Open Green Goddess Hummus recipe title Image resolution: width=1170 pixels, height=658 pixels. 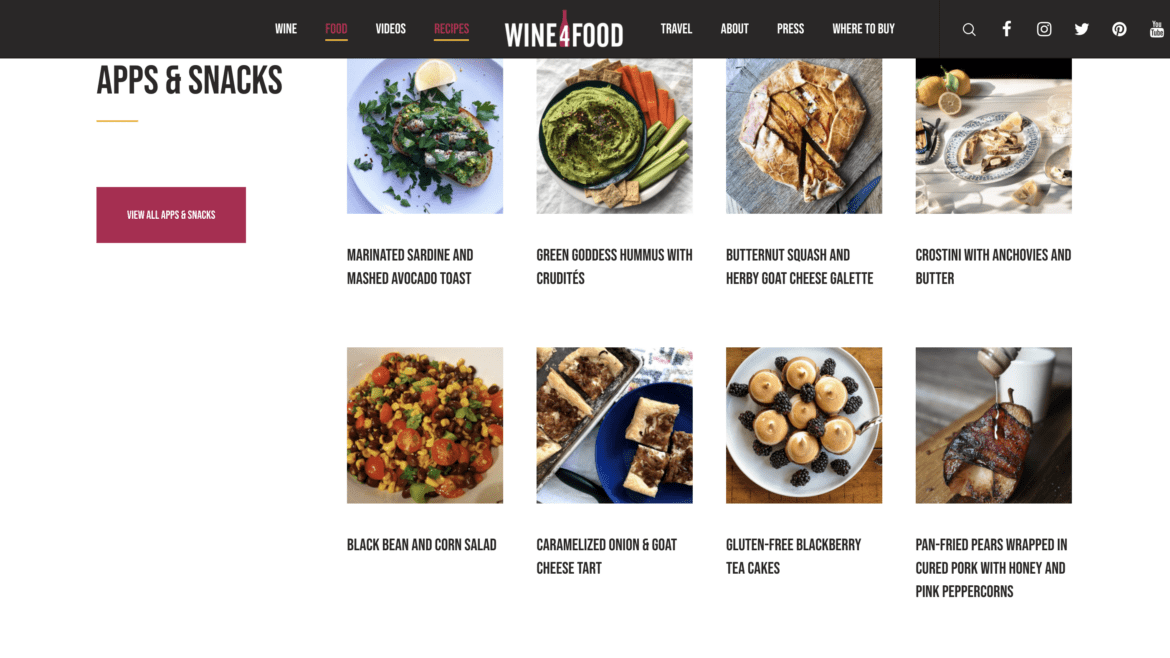(614, 266)
